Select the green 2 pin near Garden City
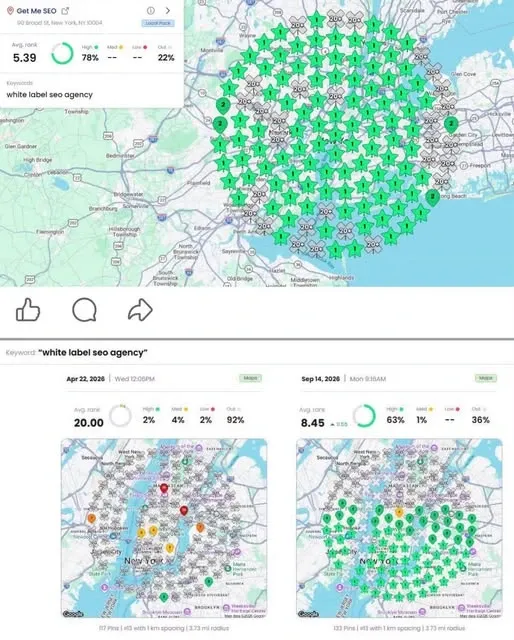The height and width of the screenshot is (640, 514). [x=451, y=124]
